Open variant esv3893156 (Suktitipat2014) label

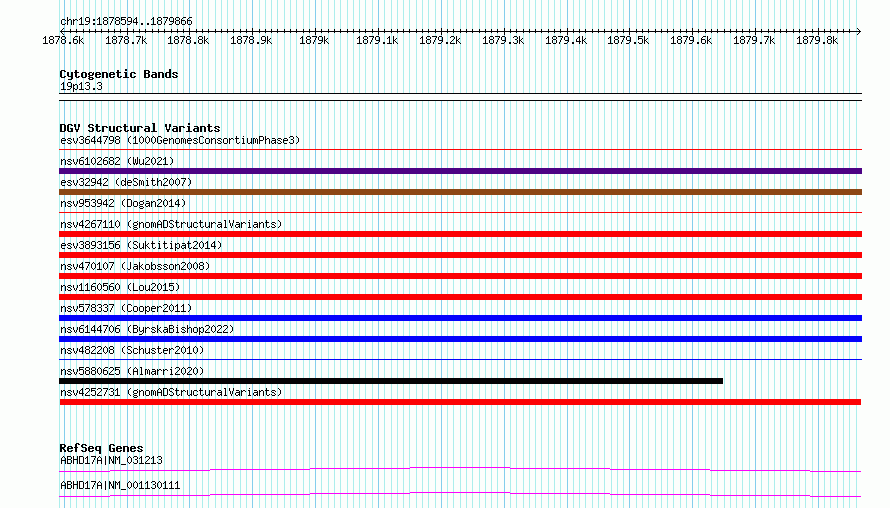141,245
